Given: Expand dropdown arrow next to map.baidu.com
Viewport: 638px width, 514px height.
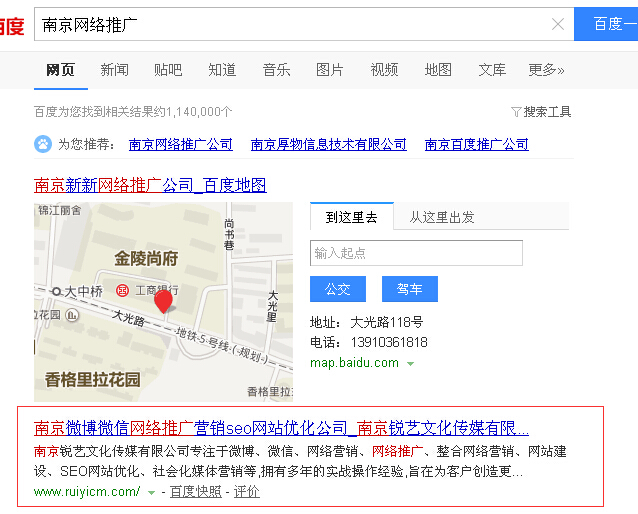Looking at the screenshot, I should pyautogui.click(x=408, y=364).
